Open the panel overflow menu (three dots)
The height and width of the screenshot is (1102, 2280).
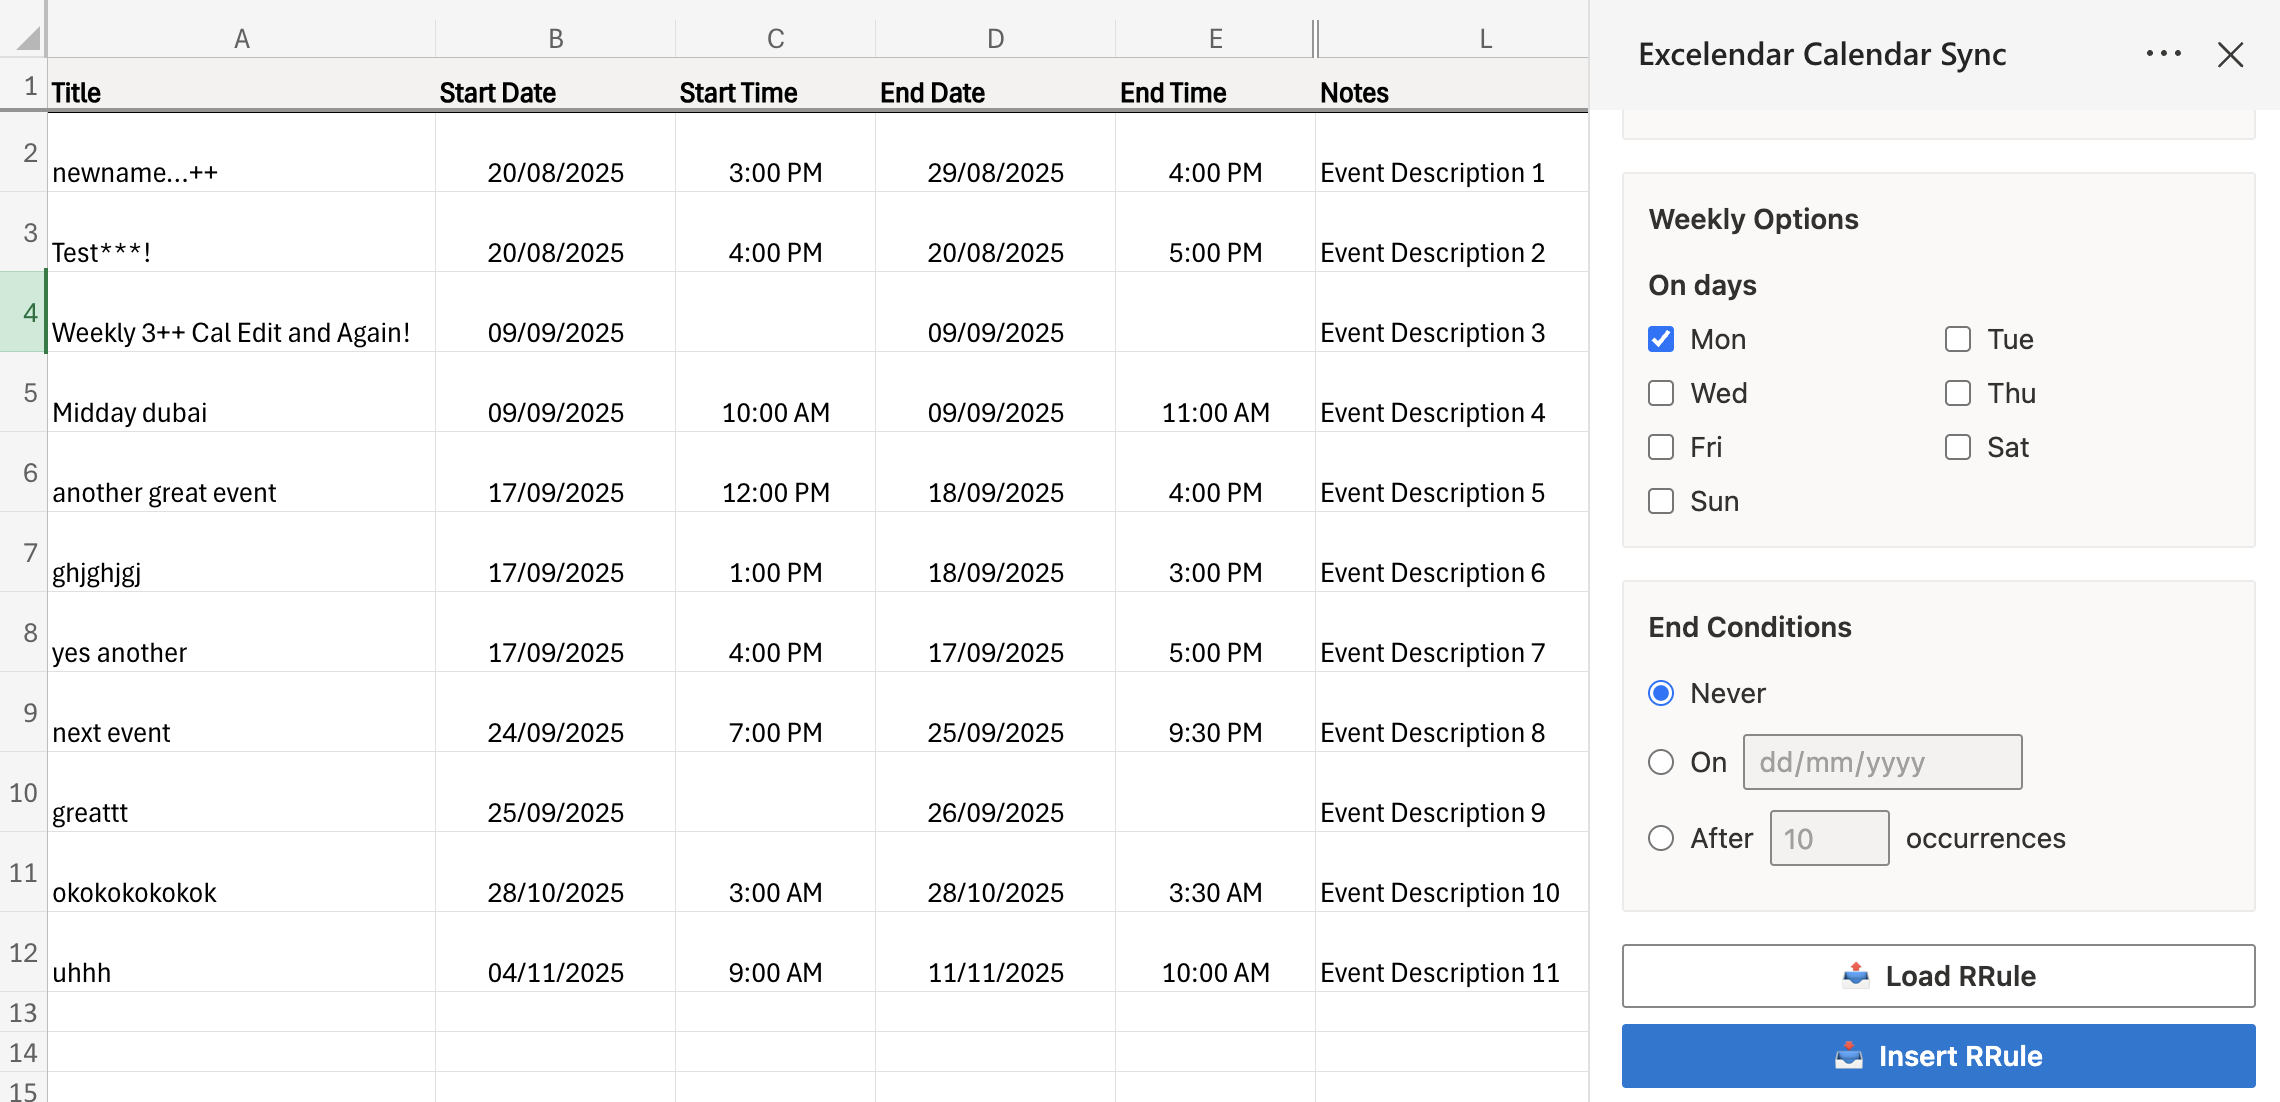click(2163, 54)
